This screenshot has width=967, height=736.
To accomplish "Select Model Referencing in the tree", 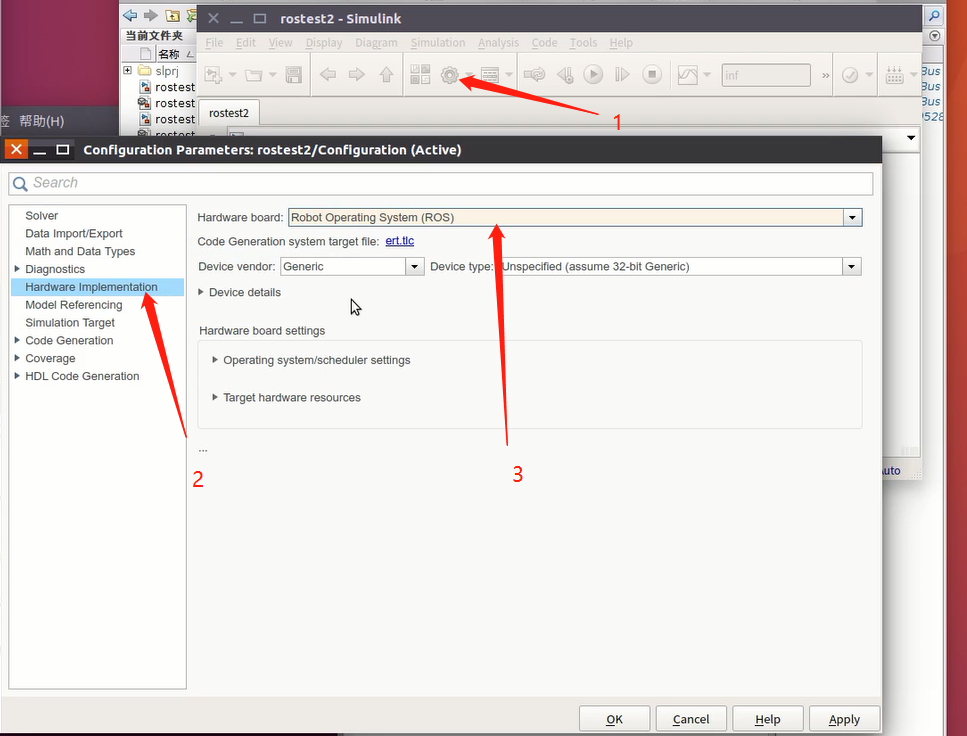I will pos(73,305).
